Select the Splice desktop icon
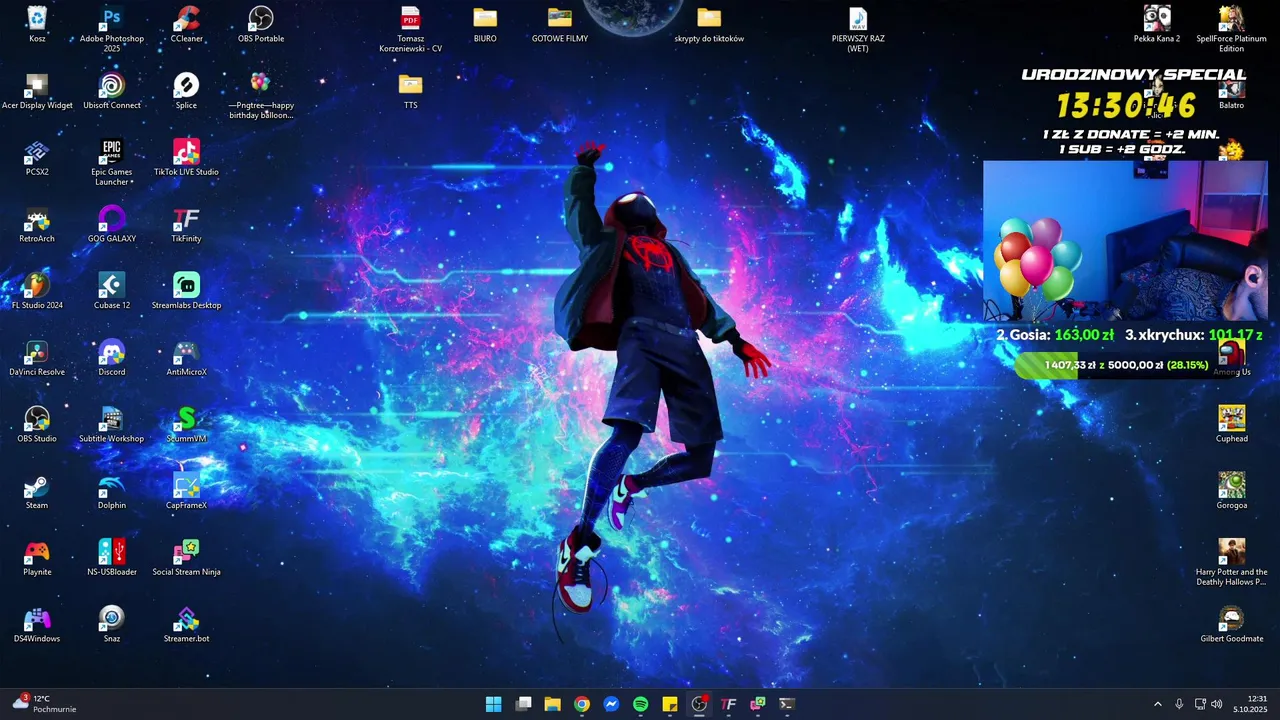 (x=186, y=91)
